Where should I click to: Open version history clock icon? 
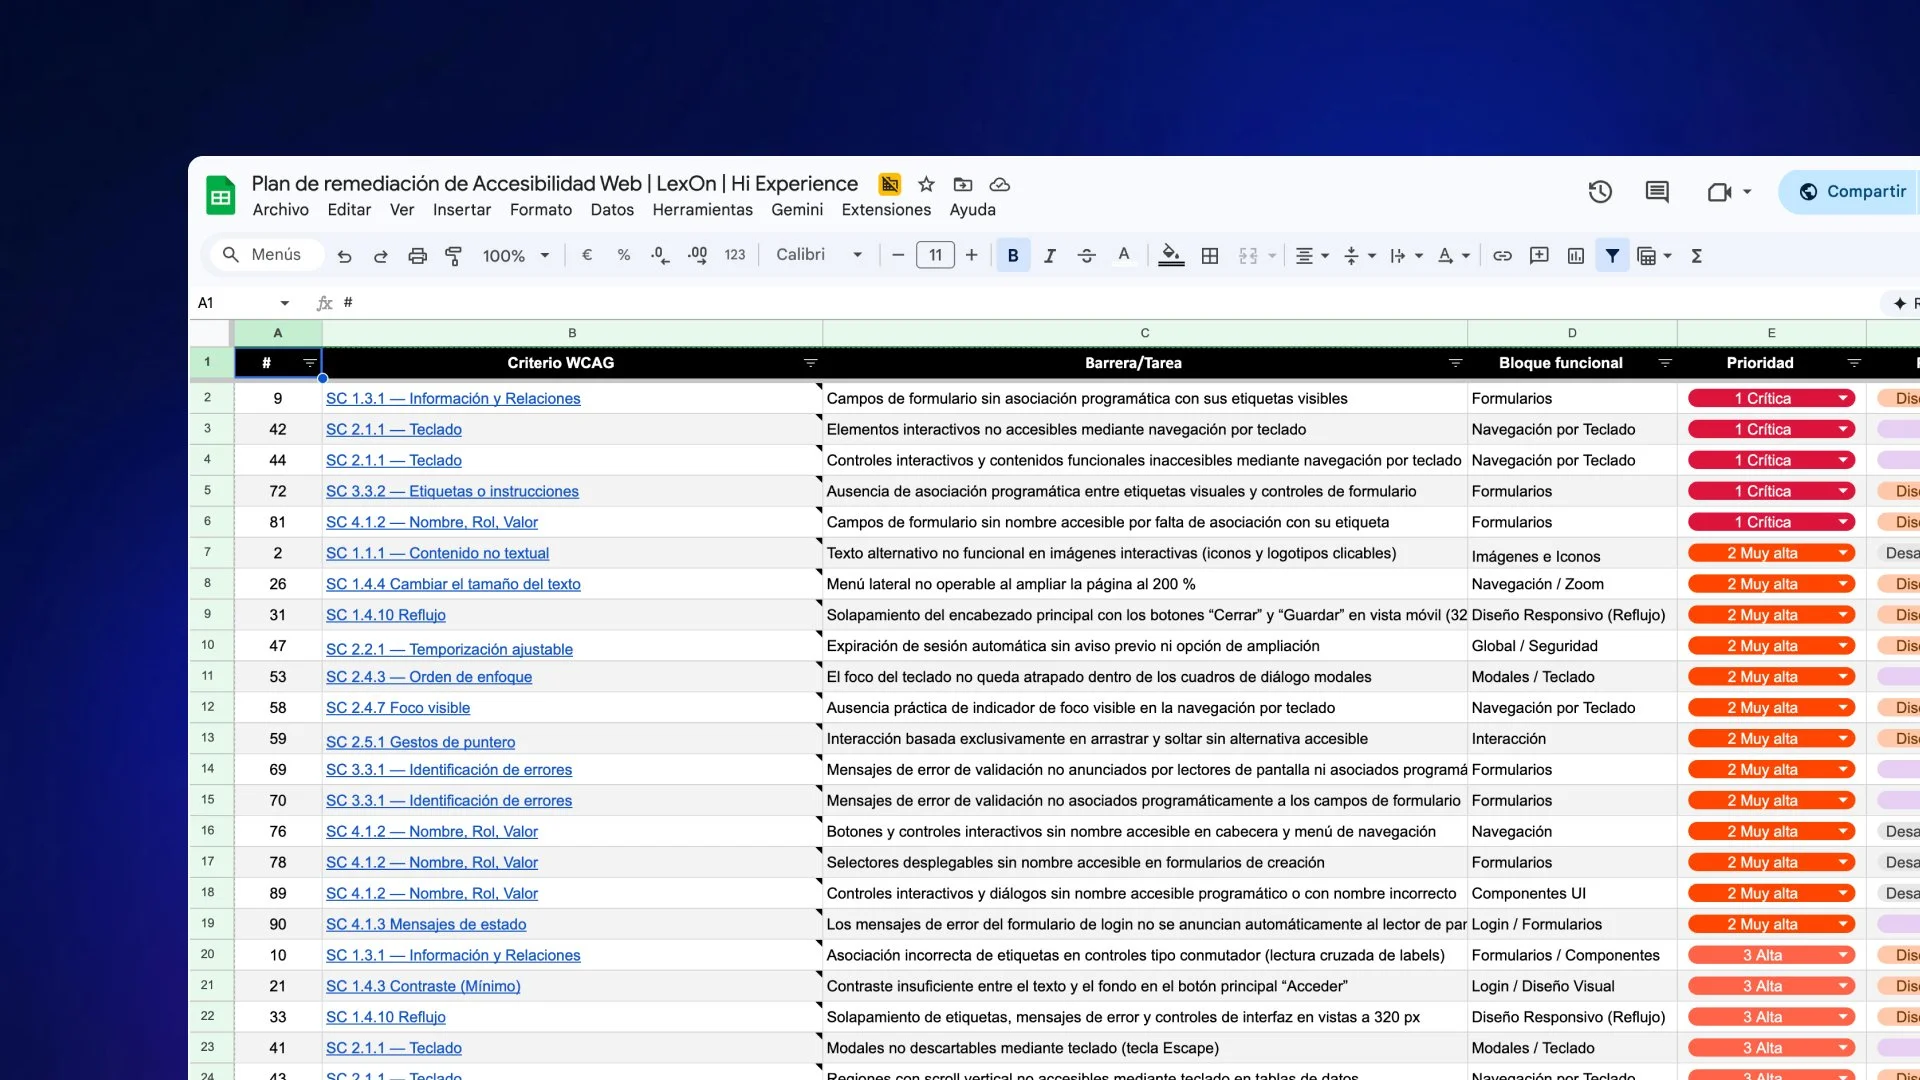pos(1600,191)
